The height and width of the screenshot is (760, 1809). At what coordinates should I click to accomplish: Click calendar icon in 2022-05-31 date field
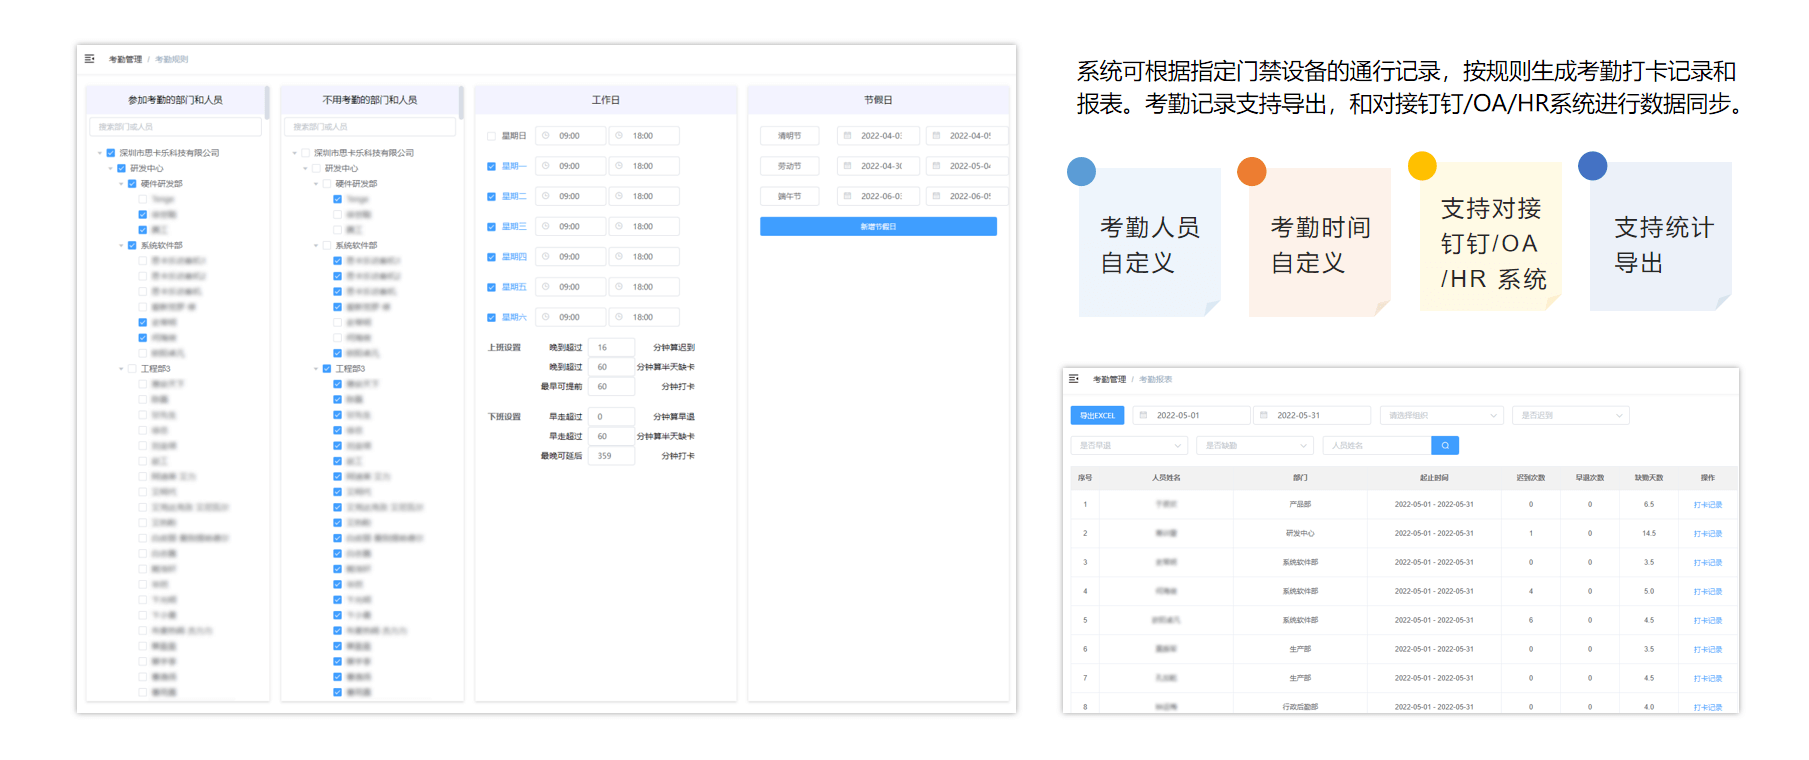pos(1264,415)
